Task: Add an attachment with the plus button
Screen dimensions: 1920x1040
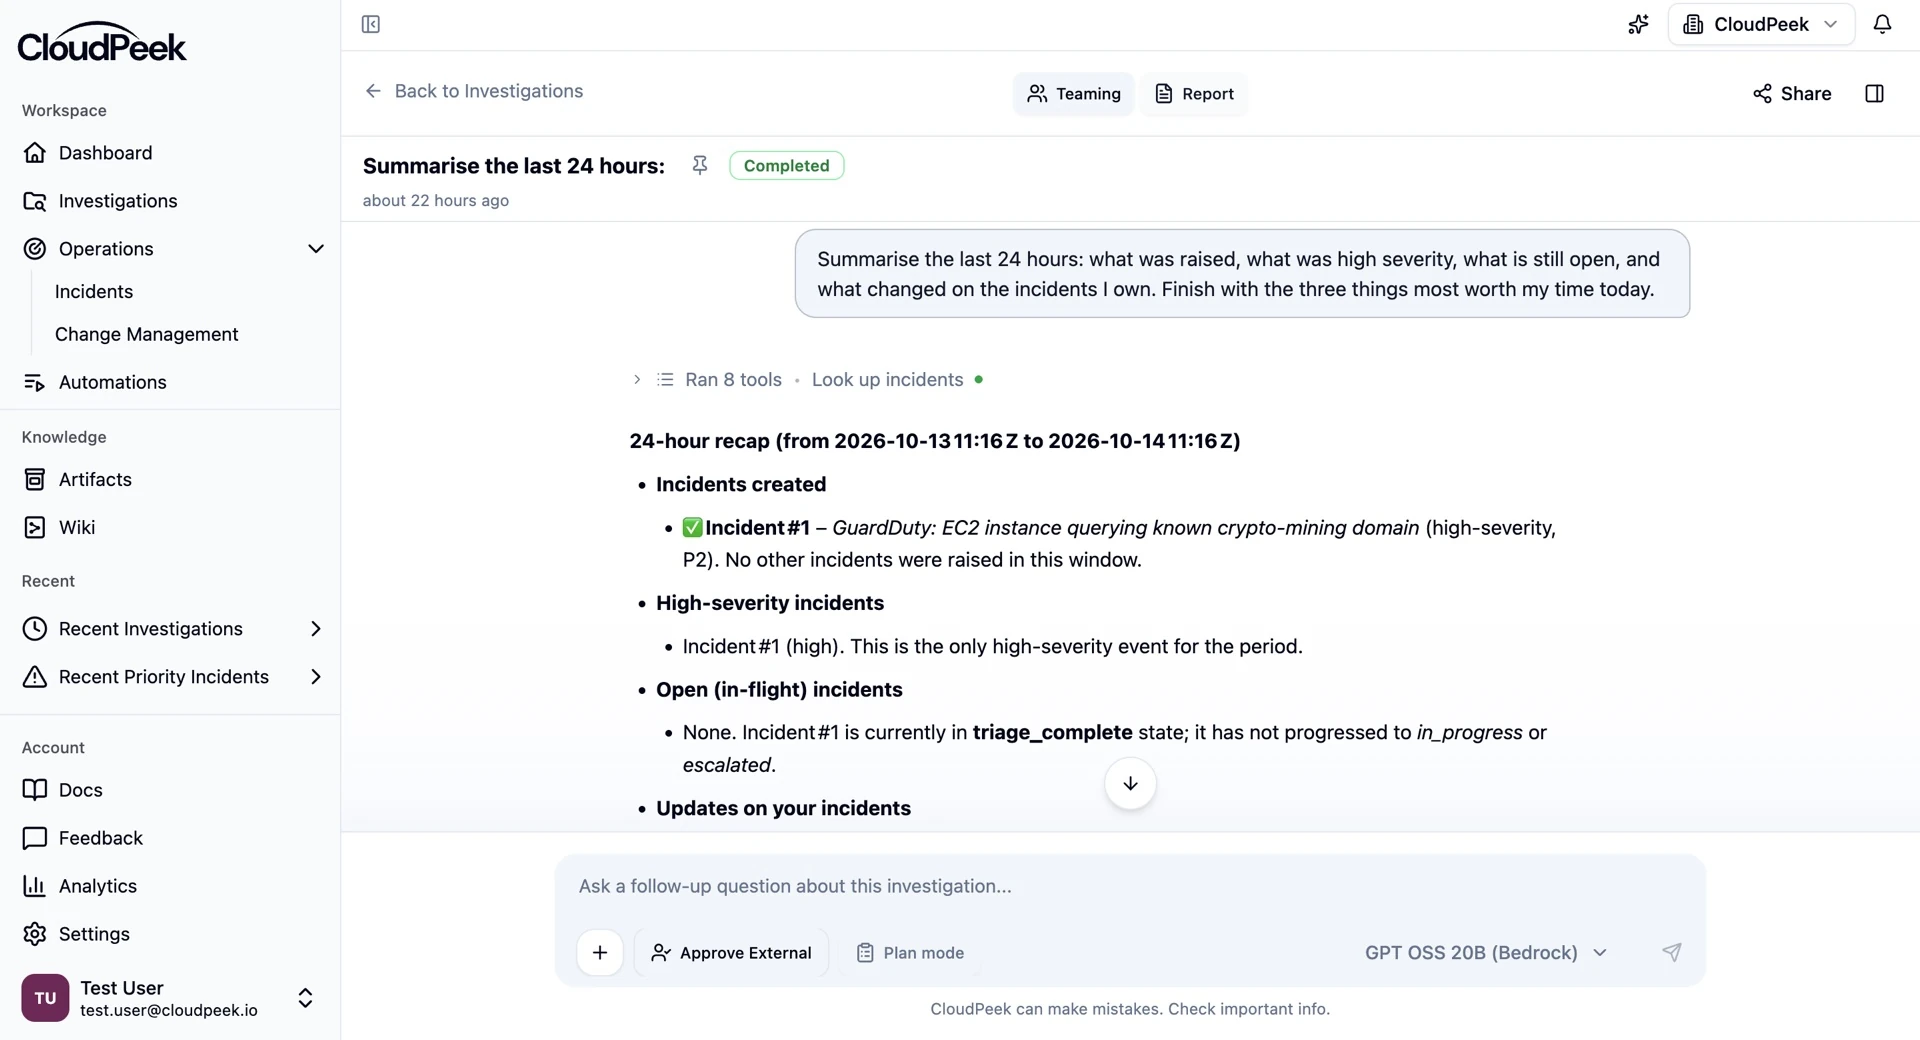Action: 600,952
